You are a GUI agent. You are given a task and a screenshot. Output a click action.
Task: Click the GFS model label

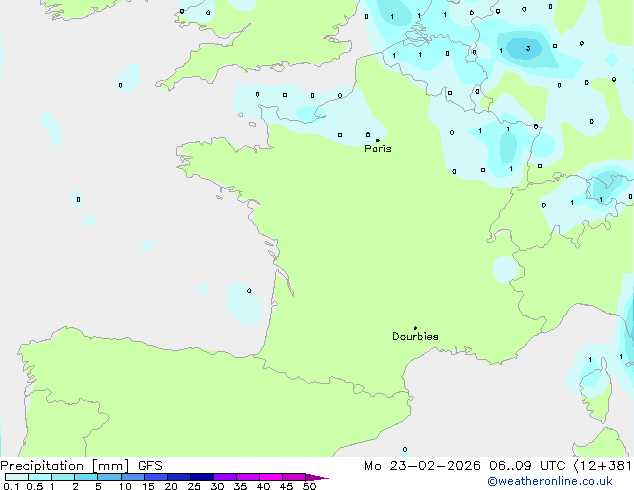click(150, 466)
